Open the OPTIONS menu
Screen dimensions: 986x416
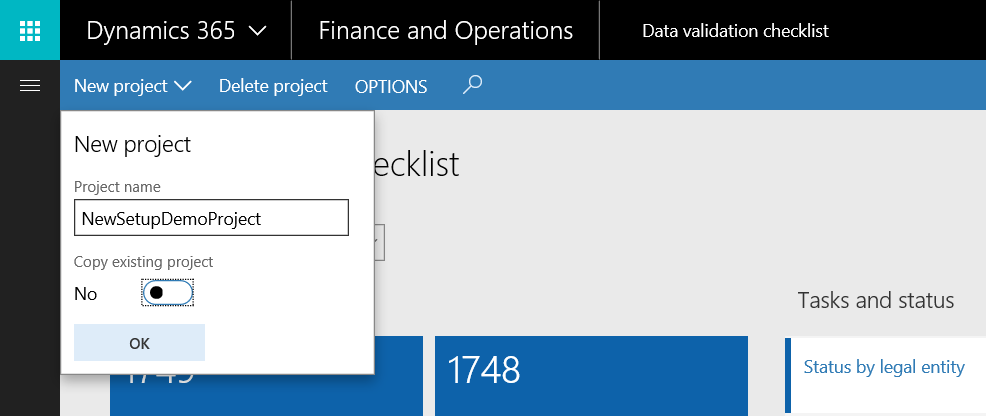(391, 87)
